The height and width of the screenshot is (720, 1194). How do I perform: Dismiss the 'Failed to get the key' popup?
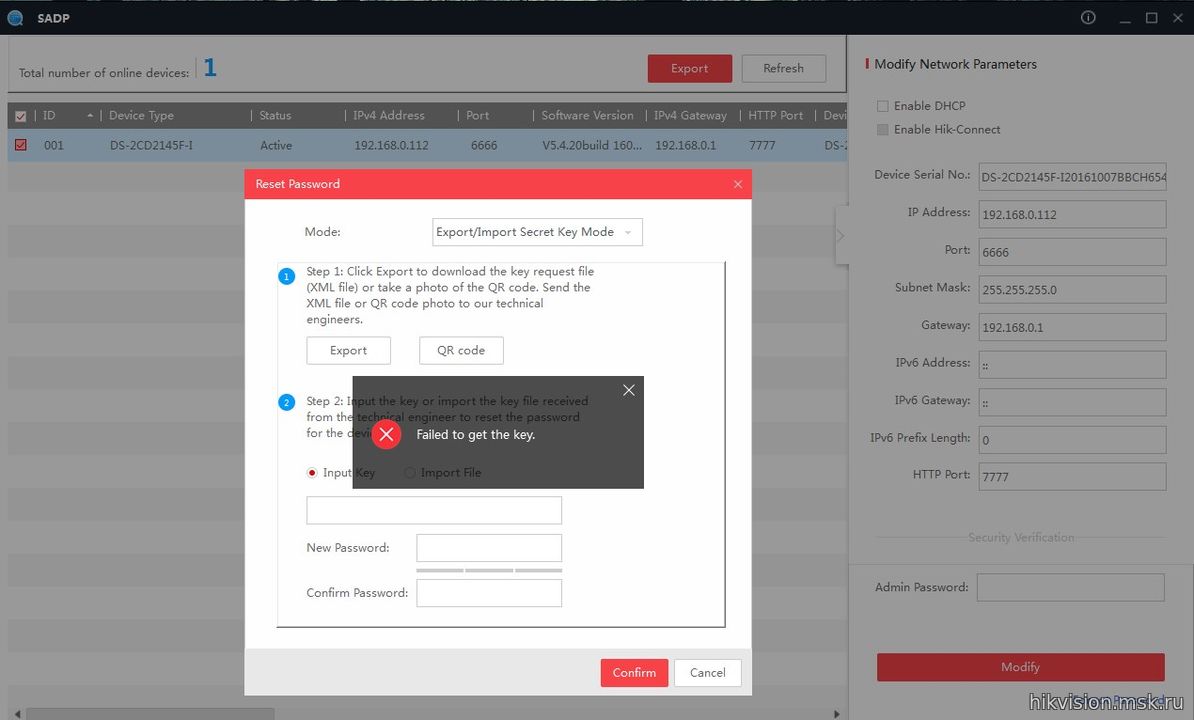pyautogui.click(x=628, y=390)
